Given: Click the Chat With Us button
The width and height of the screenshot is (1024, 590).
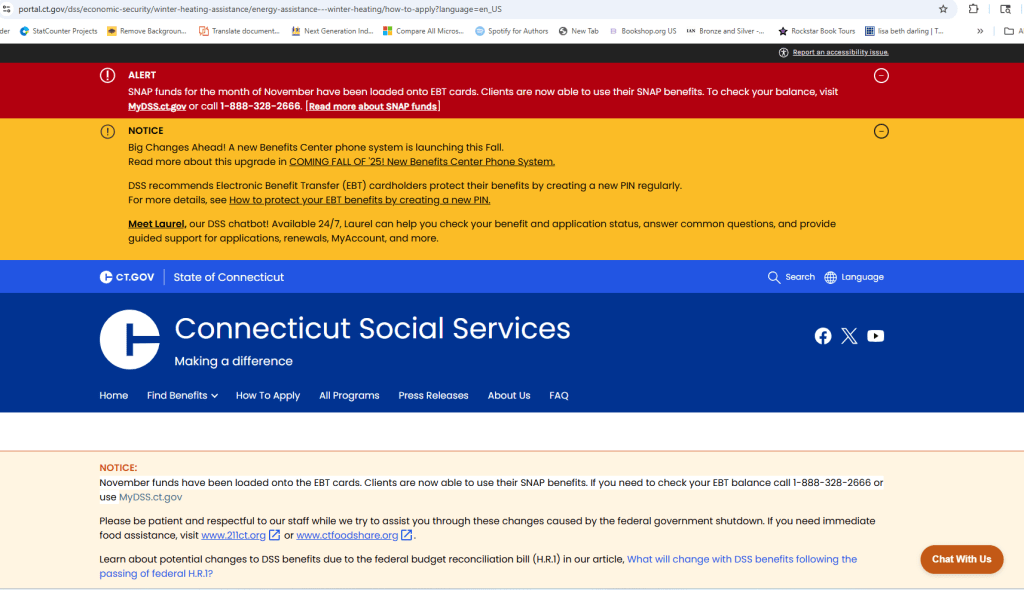Looking at the screenshot, I should [x=961, y=559].
